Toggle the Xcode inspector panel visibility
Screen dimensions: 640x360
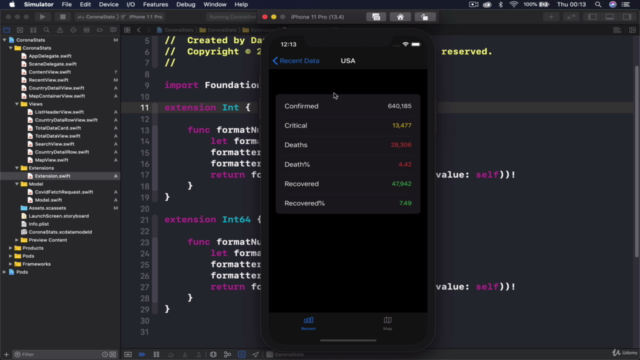pyautogui.click(x=627, y=17)
